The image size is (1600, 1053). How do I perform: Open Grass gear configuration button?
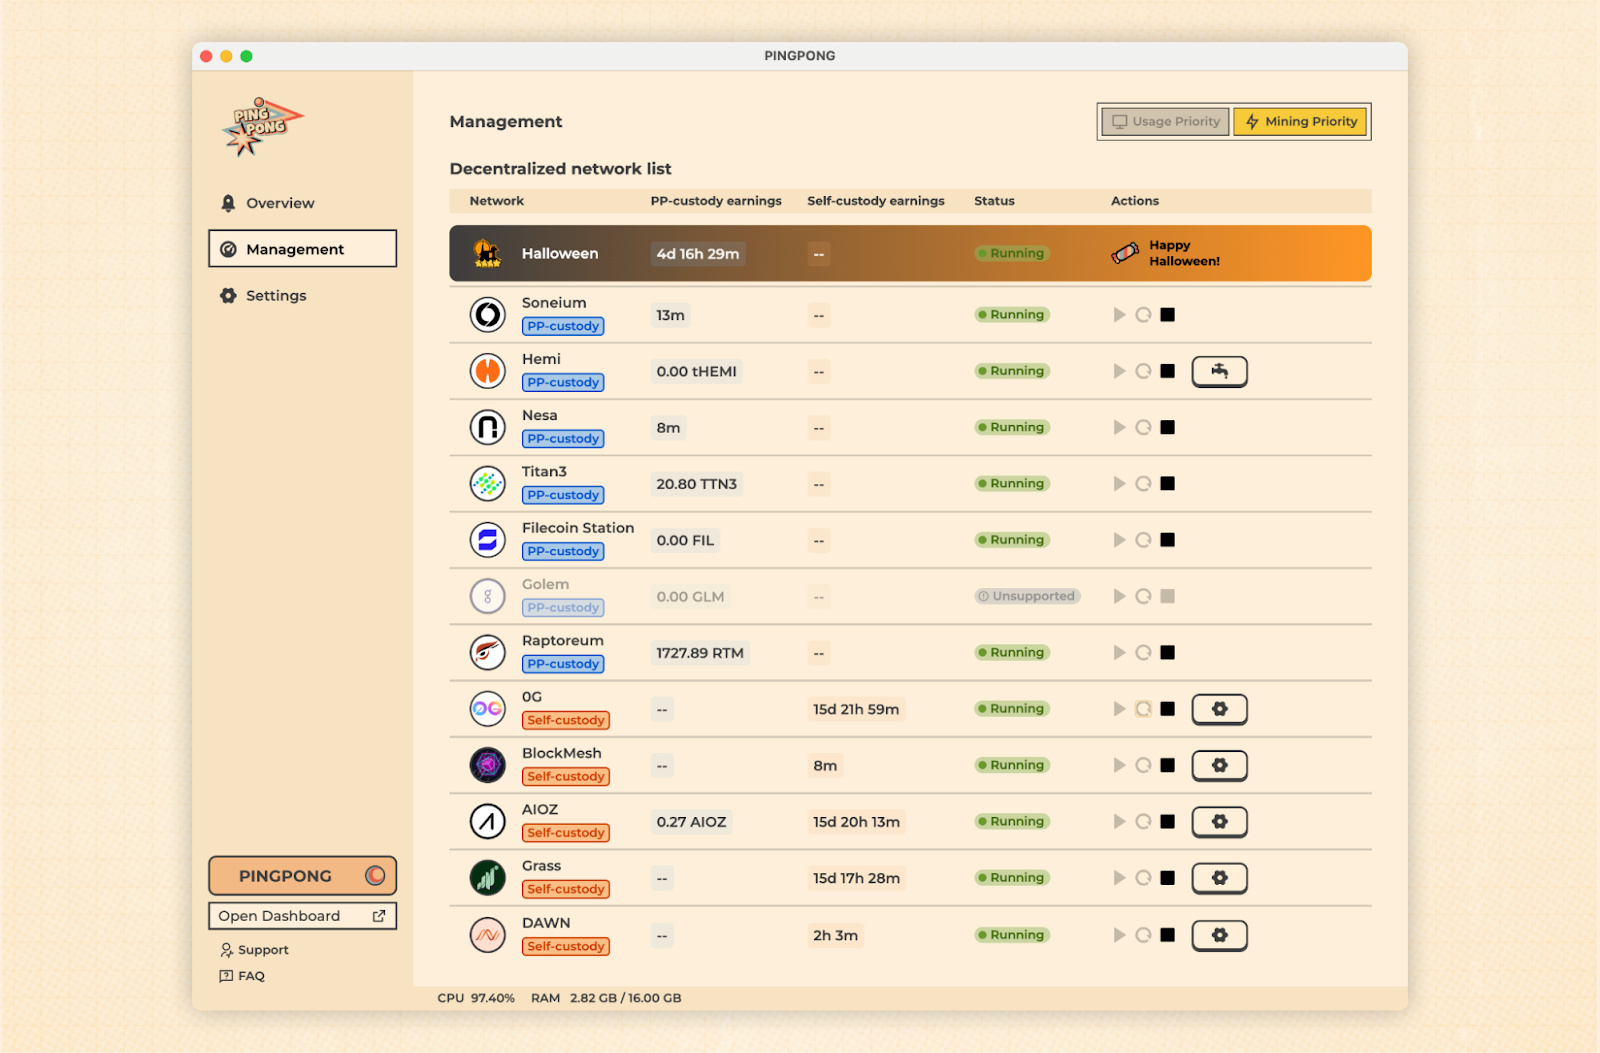[1219, 878]
